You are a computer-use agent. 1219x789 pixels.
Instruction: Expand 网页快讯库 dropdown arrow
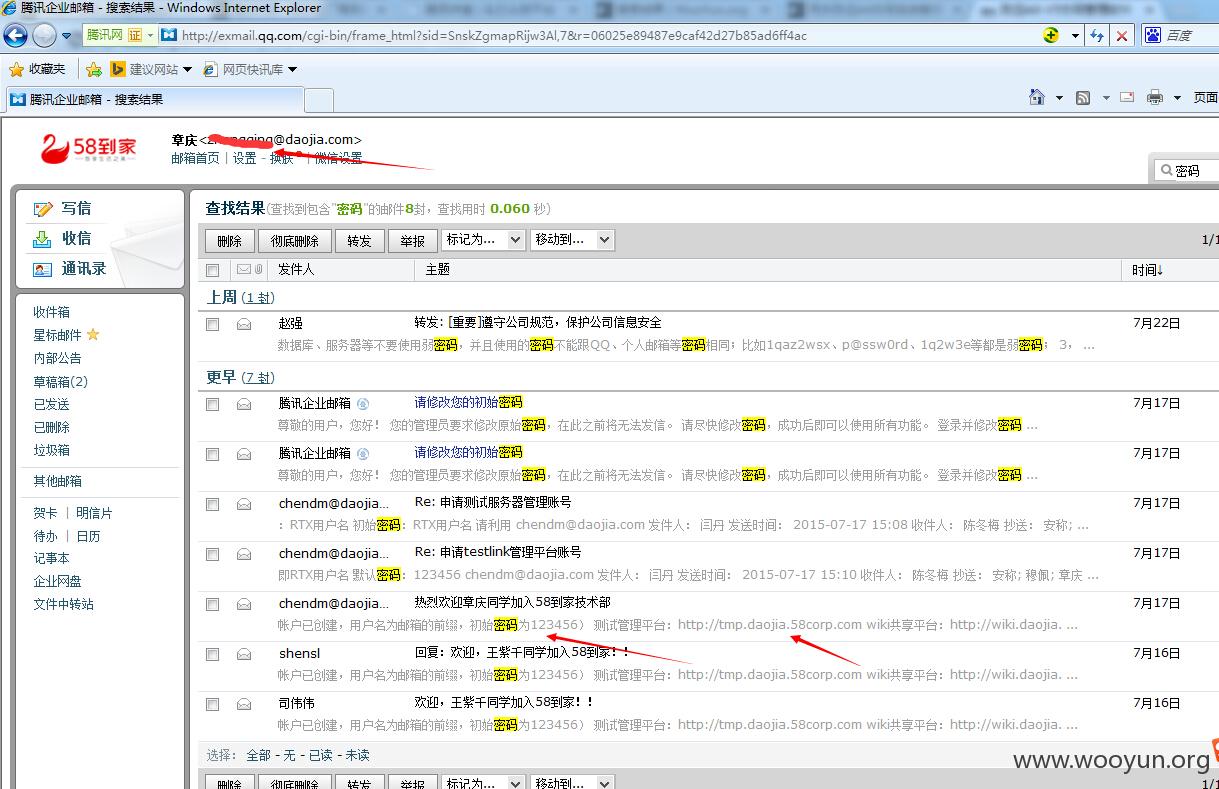(x=292, y=70)
